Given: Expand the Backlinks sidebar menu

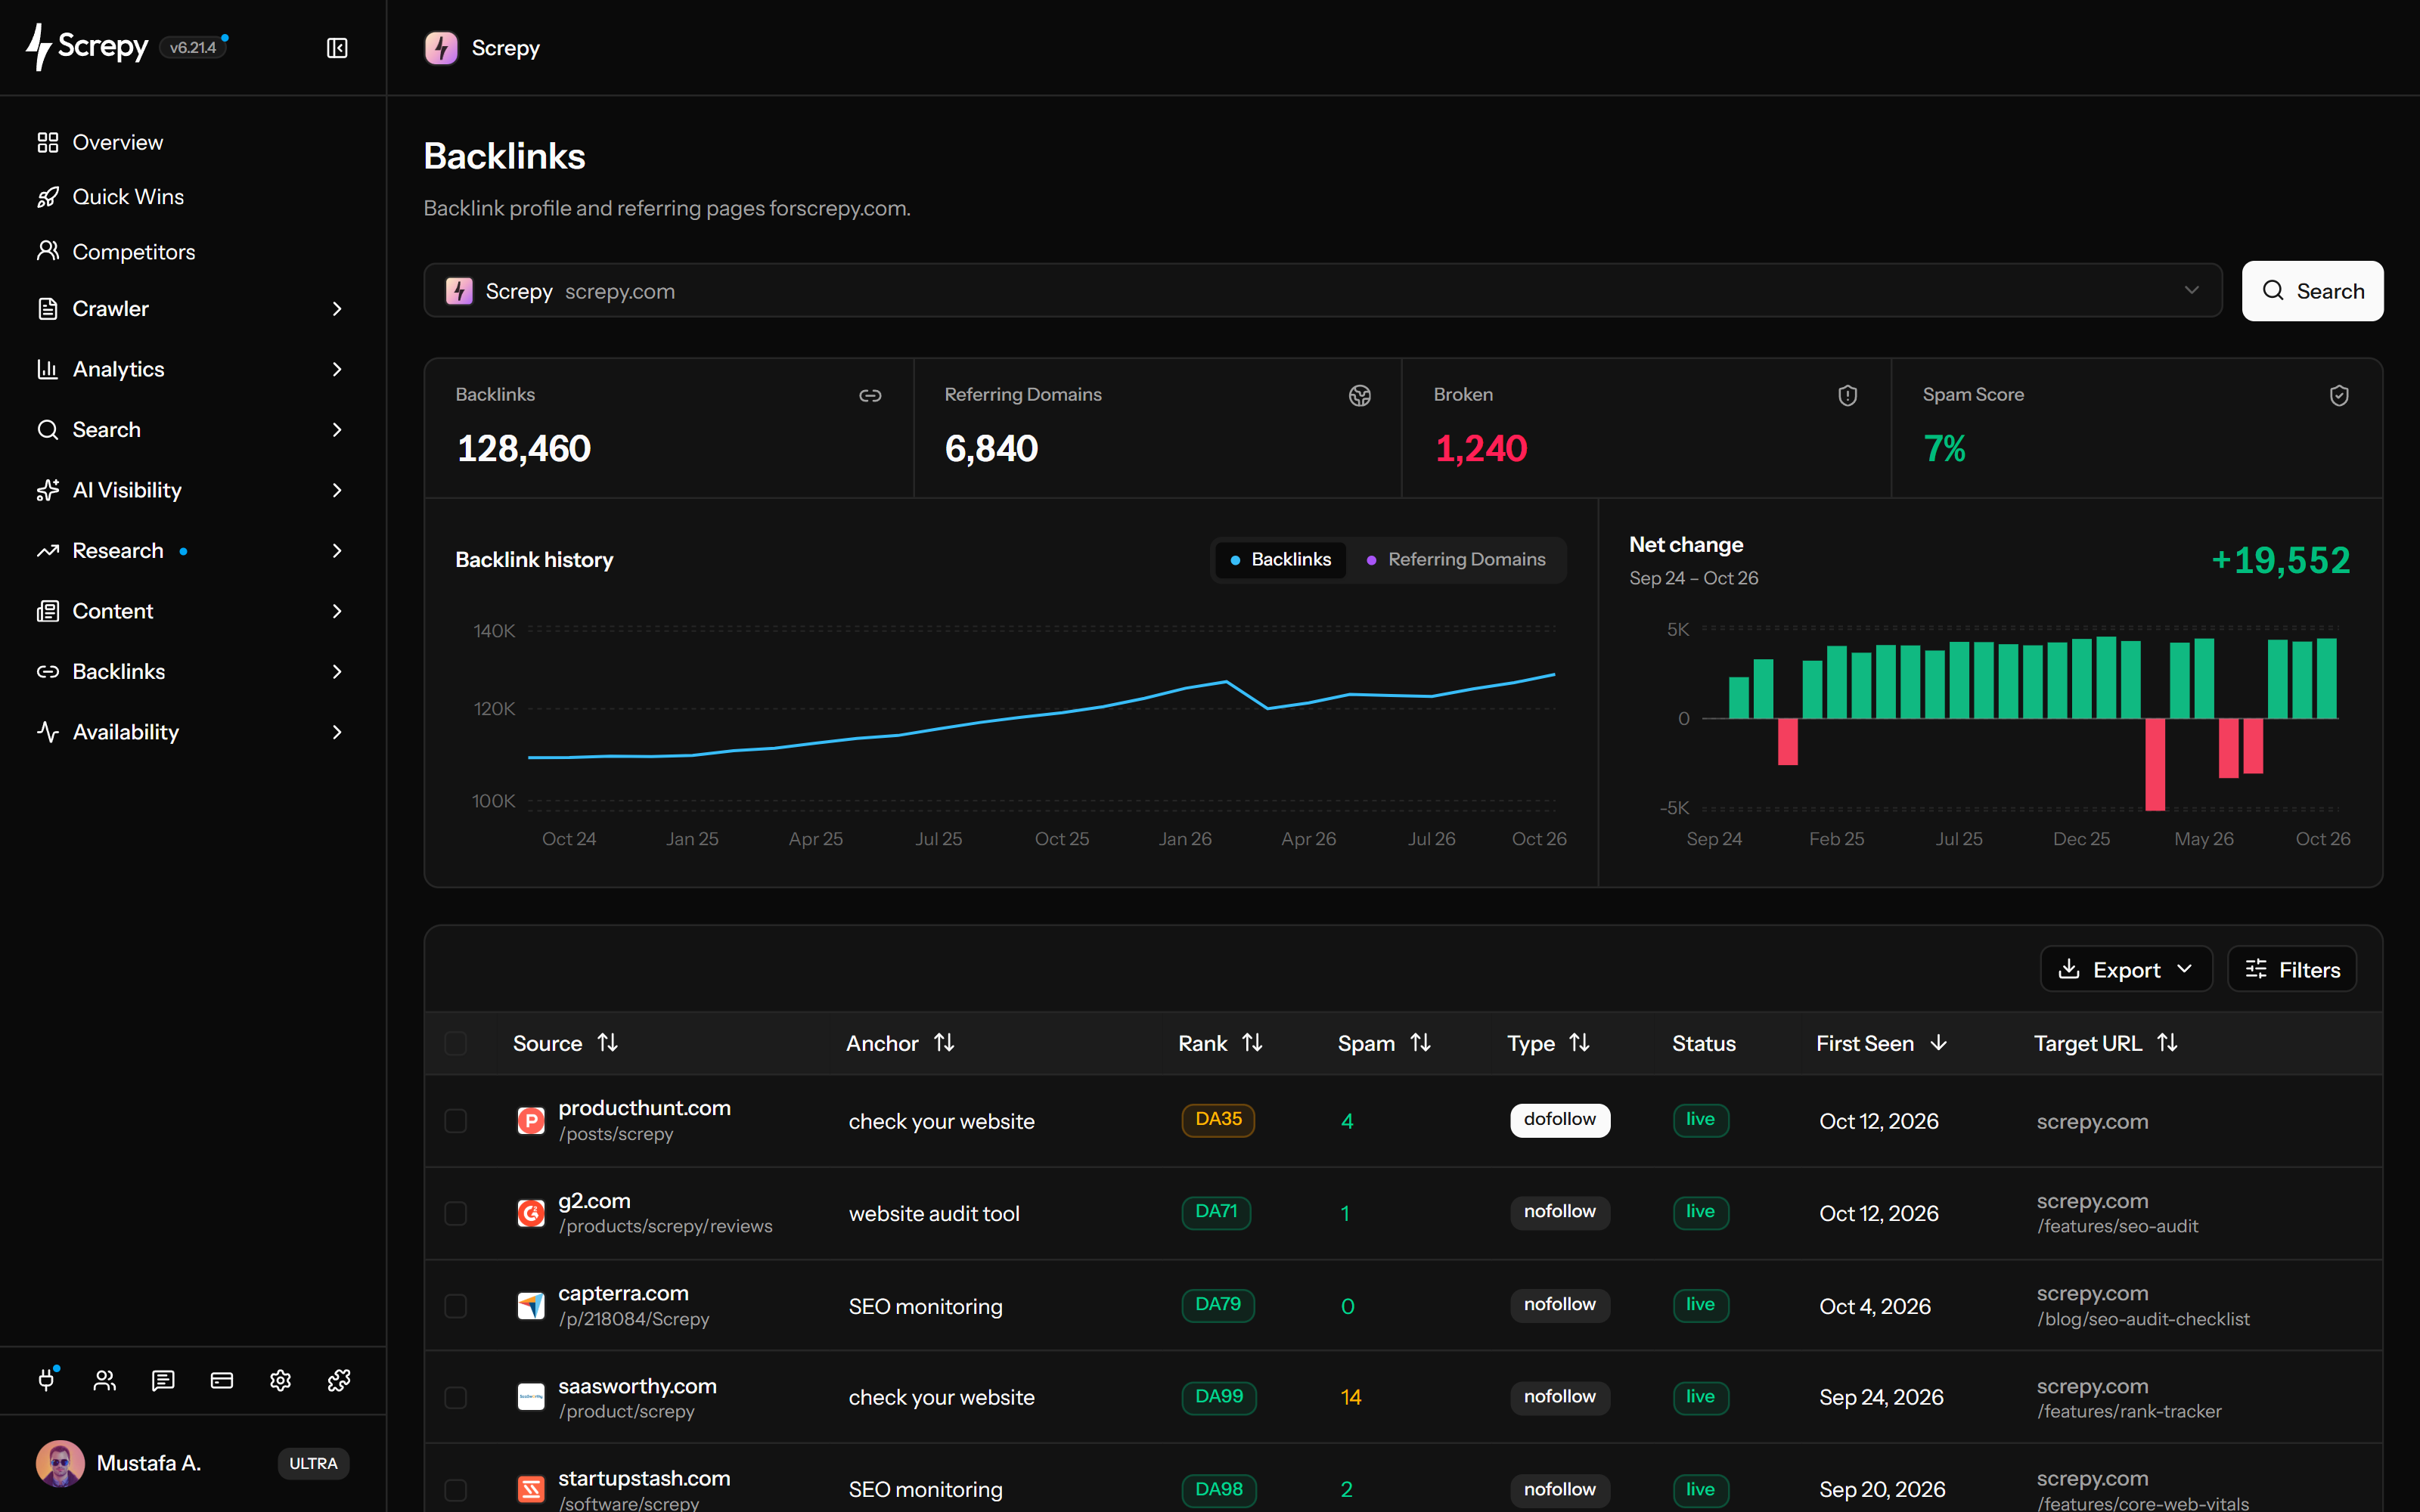Looking at the screenshot, I should pyautogui.click(x=192, y=671).
